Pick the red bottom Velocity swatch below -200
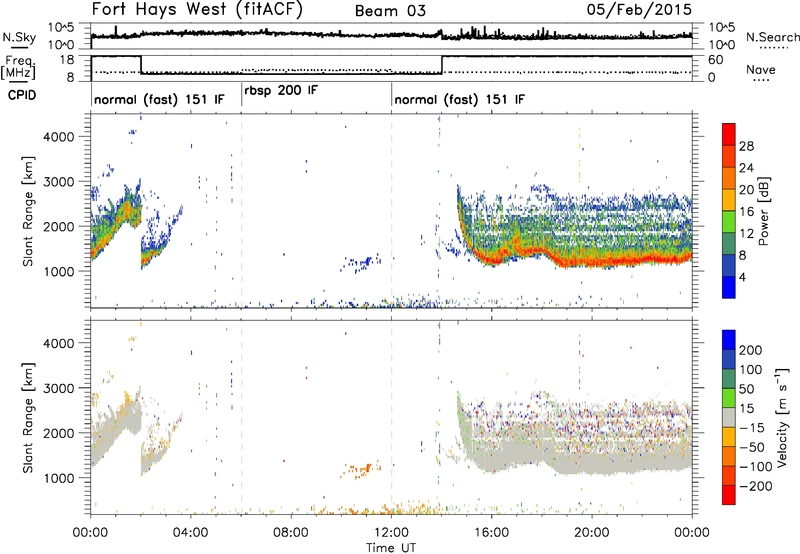The width and height of the screenshot is (800, 554). click(x=729, y=495)
